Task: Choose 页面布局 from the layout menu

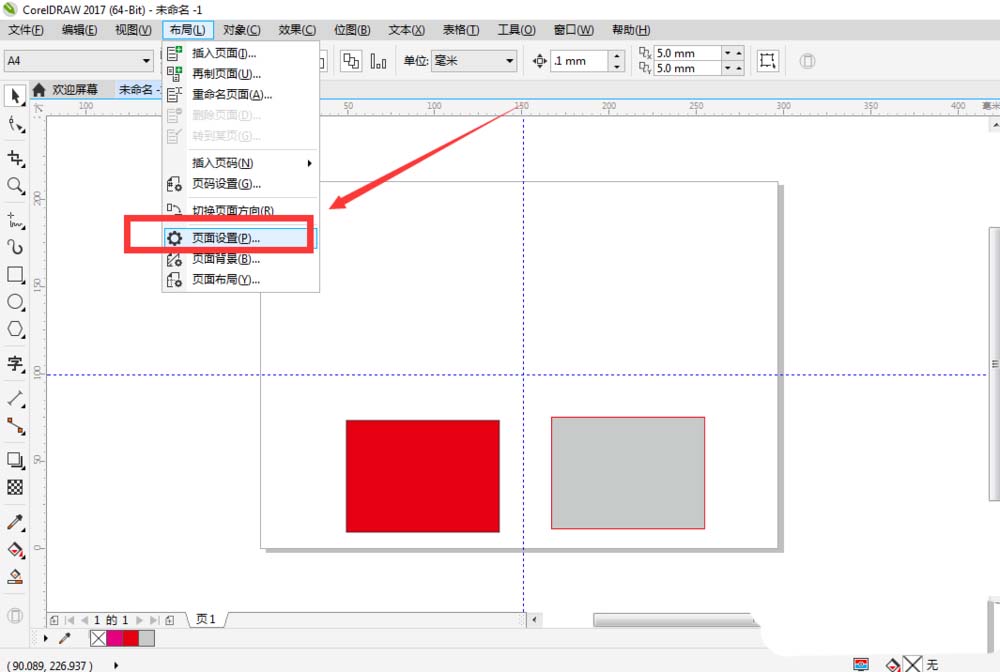Action: click(240, 280)
